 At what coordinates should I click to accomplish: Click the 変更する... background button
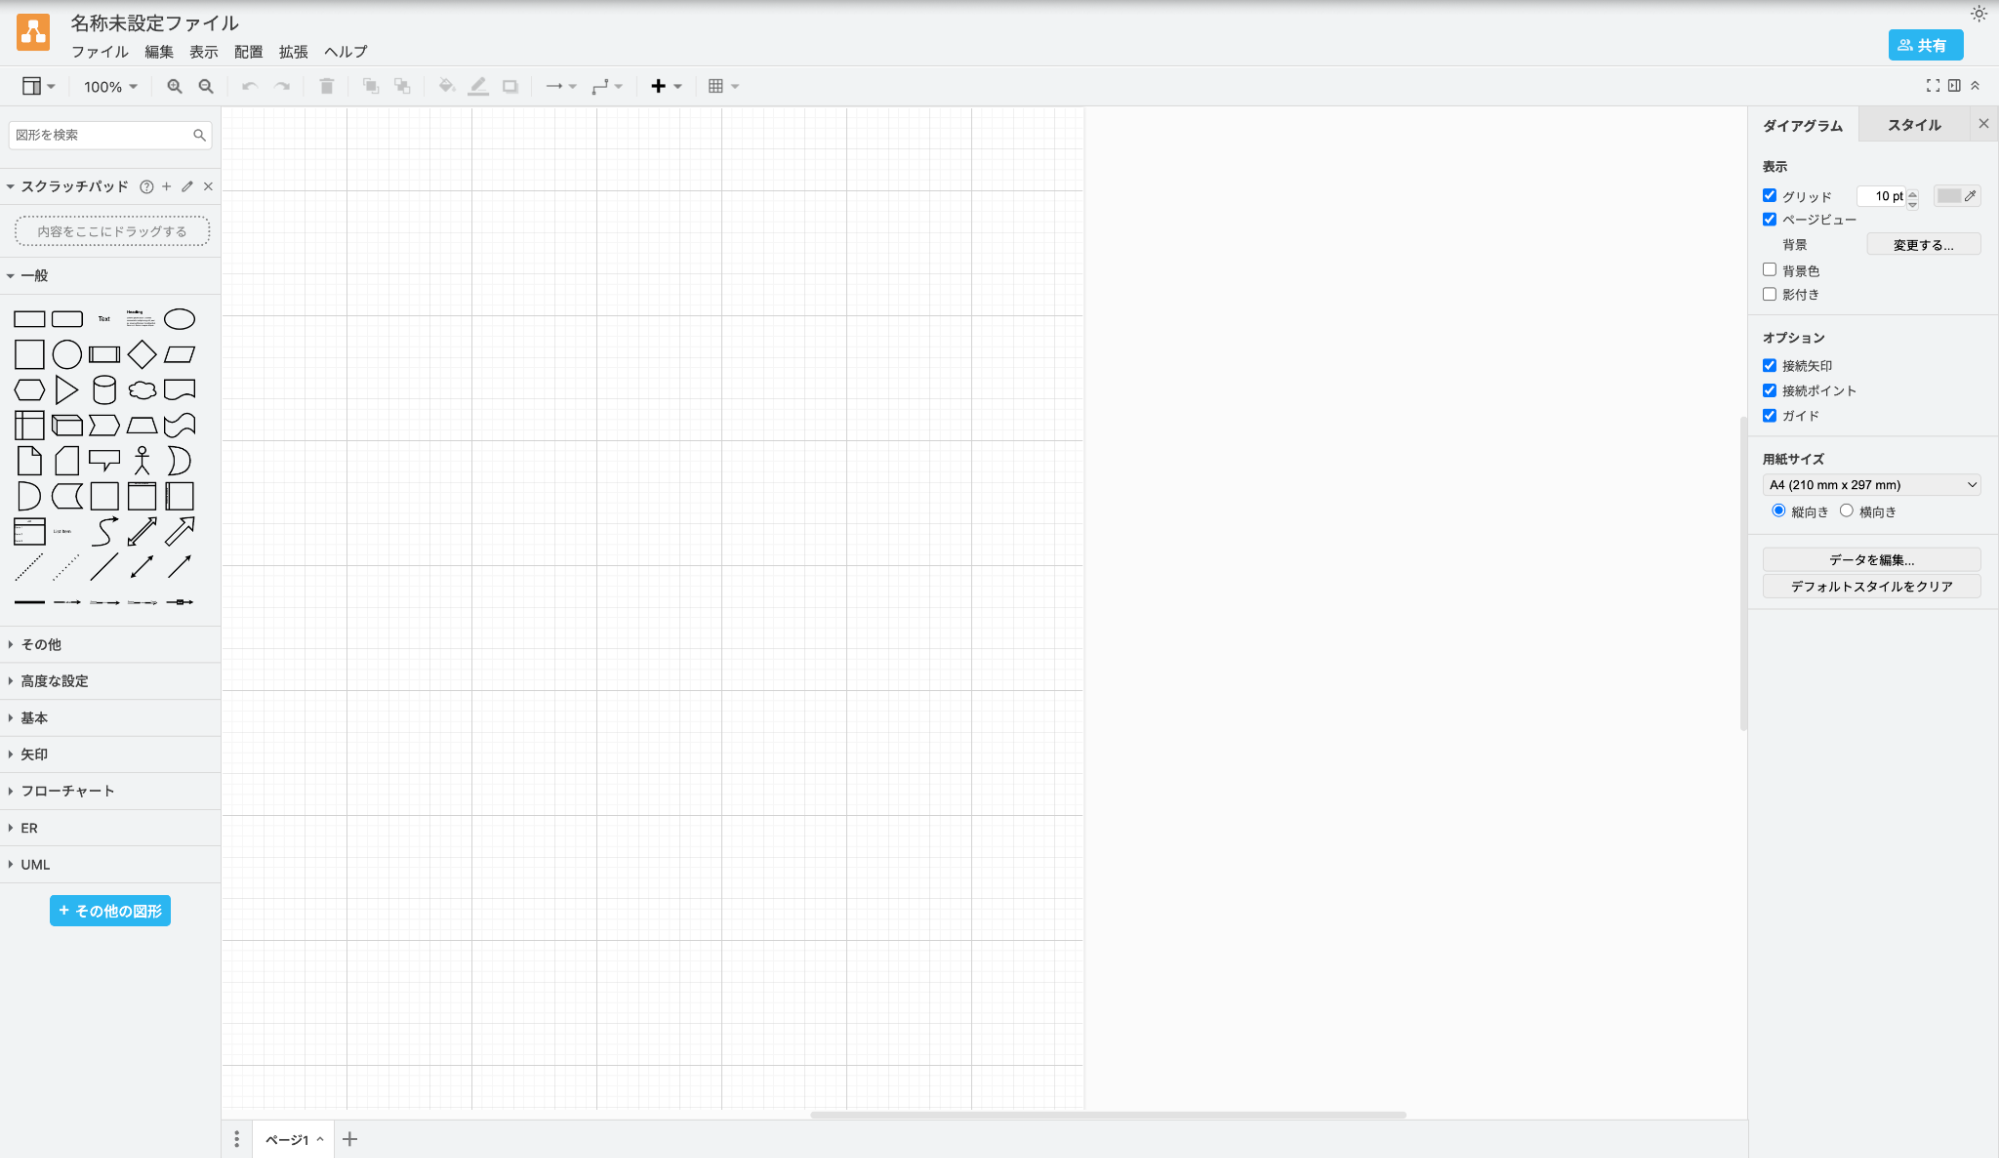click(x=1923, y=245)
